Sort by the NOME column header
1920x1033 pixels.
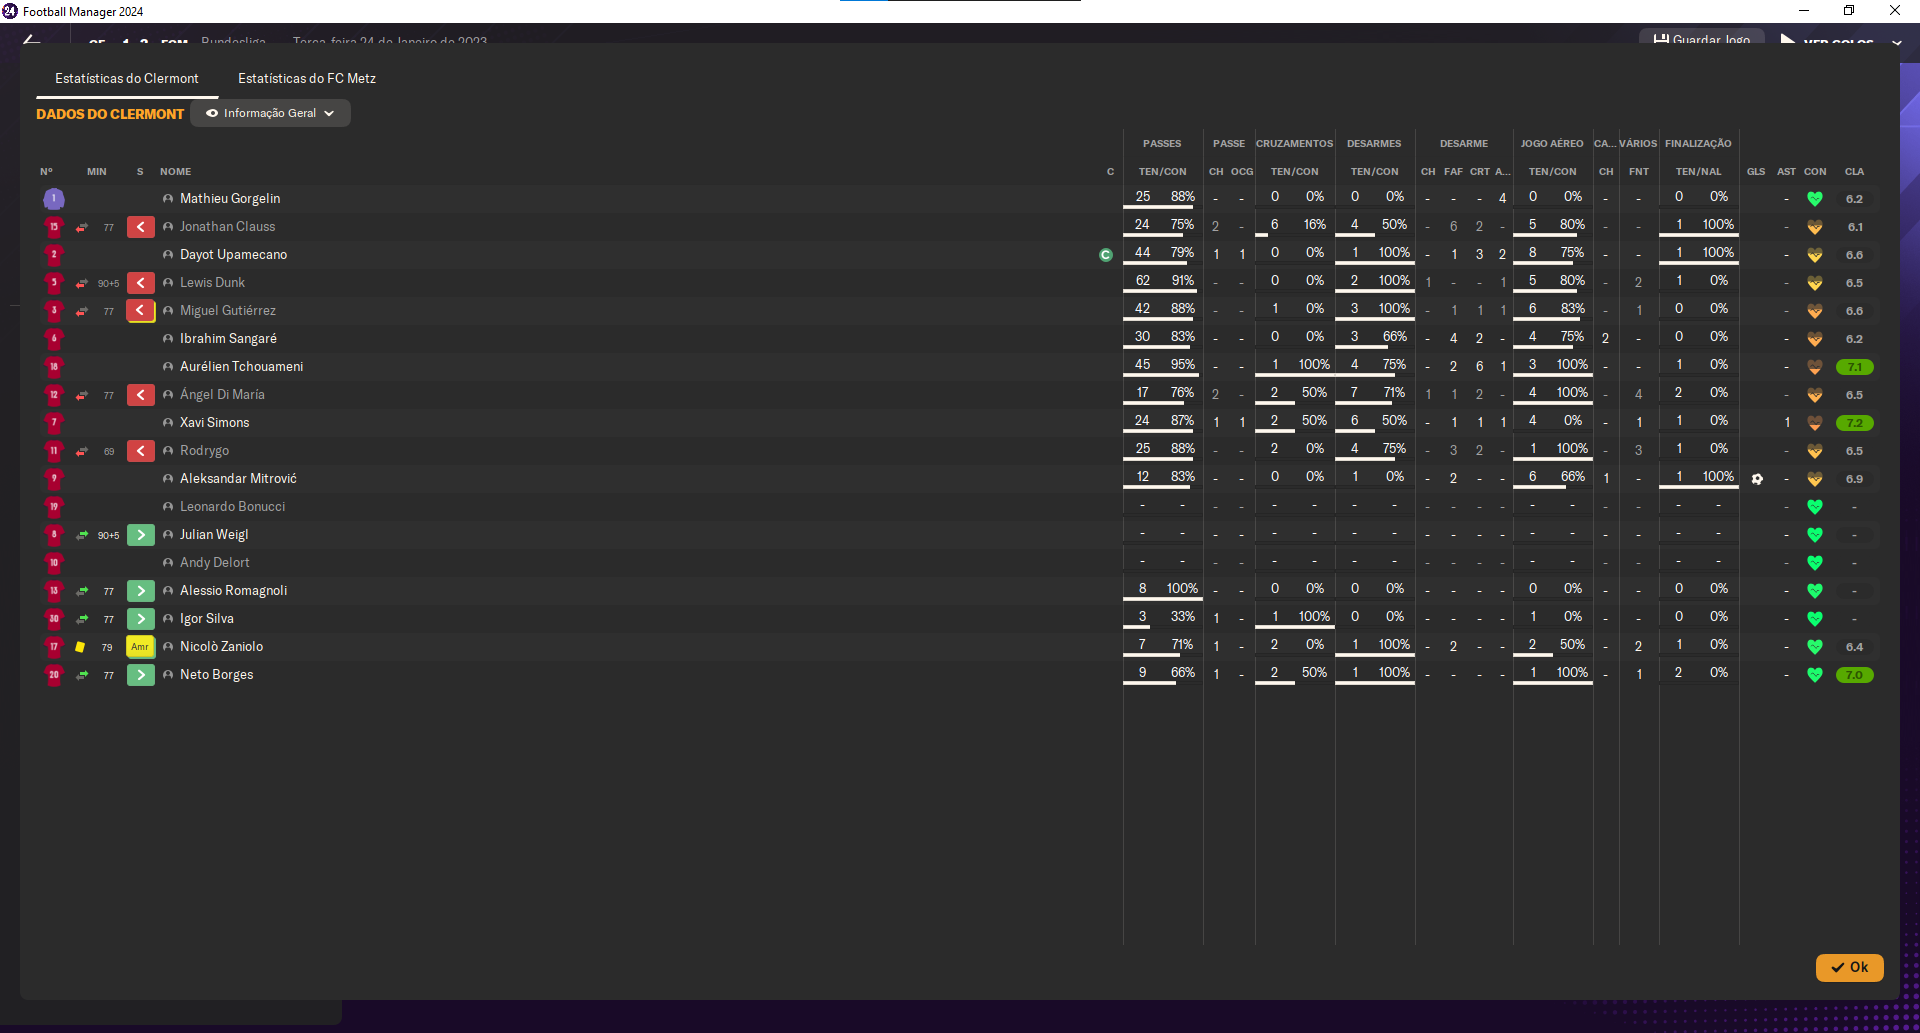175,172
